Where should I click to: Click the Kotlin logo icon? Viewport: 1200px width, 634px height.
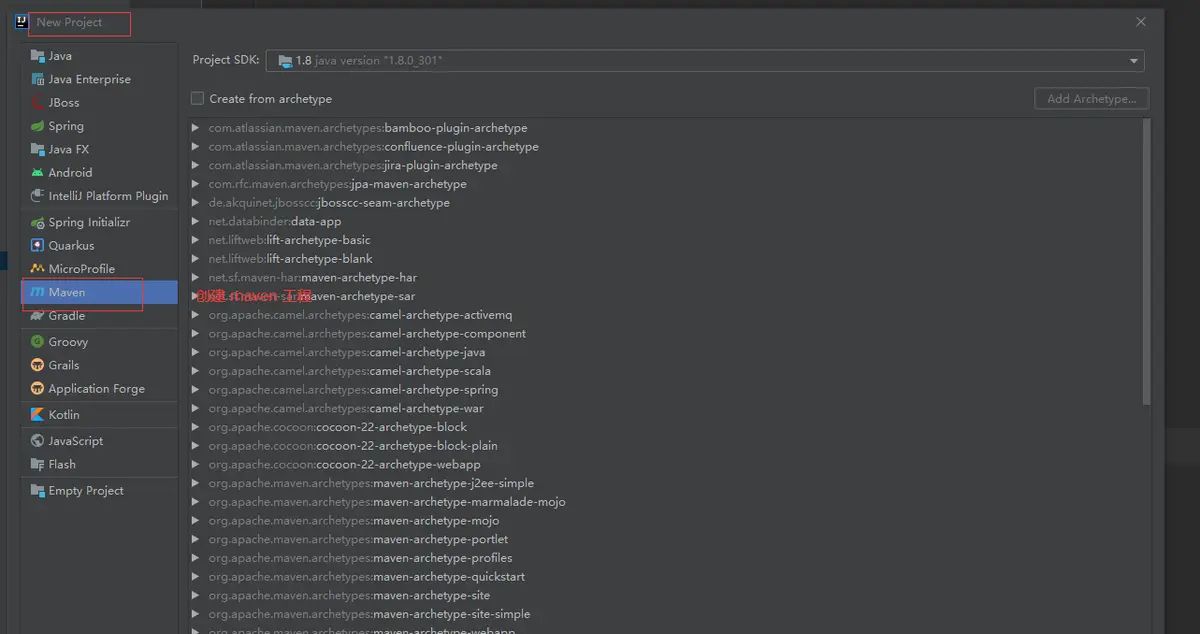[38, 415]
